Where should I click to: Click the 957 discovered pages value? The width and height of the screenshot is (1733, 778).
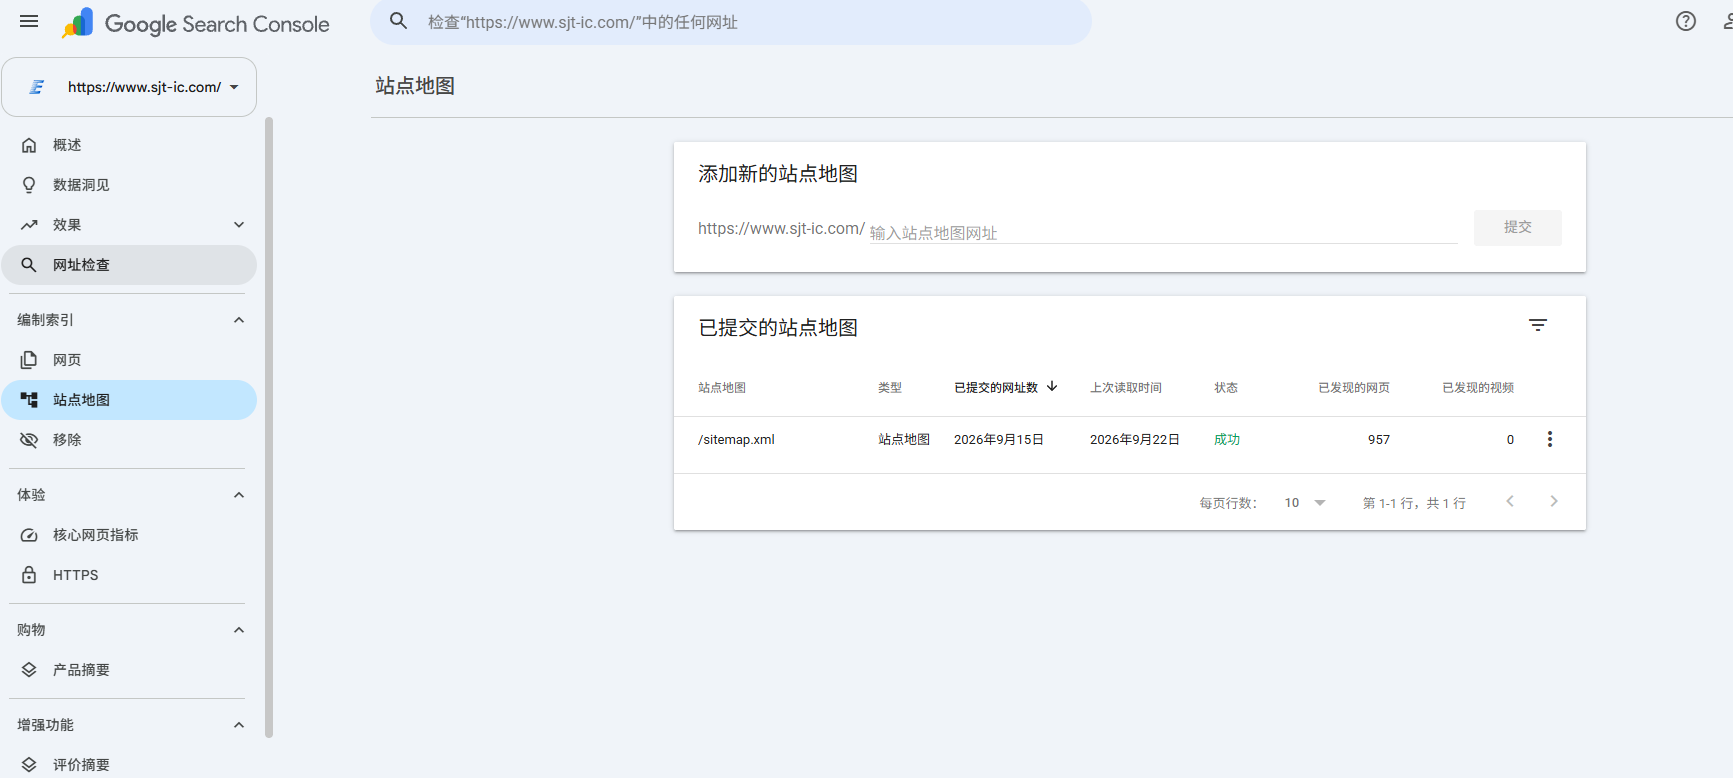click(x=1379, y=439)
